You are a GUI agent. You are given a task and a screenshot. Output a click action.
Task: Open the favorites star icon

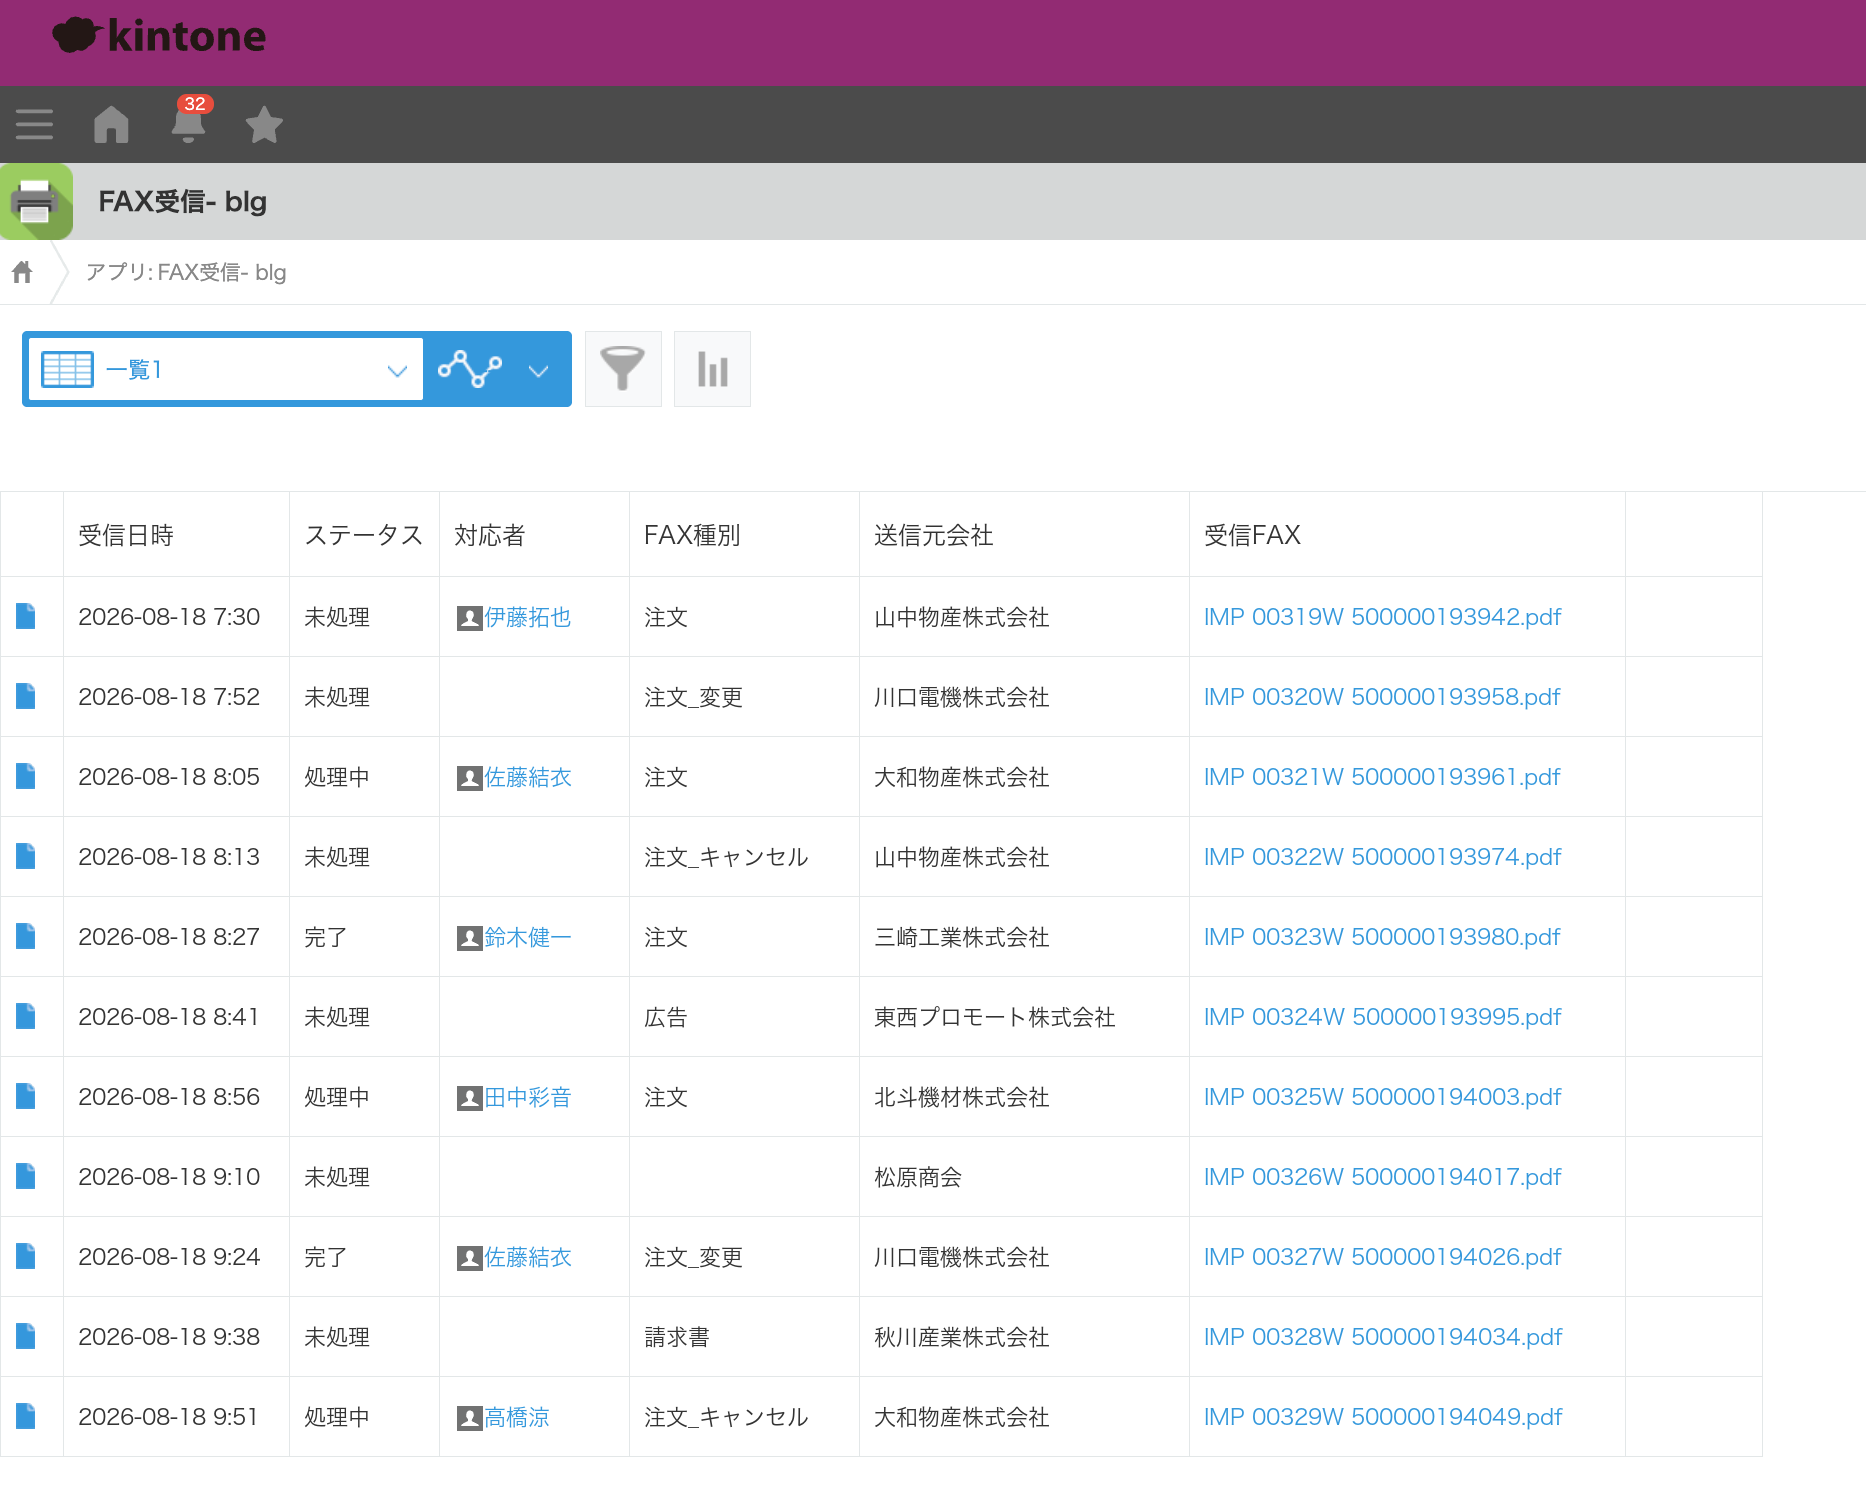264,124
